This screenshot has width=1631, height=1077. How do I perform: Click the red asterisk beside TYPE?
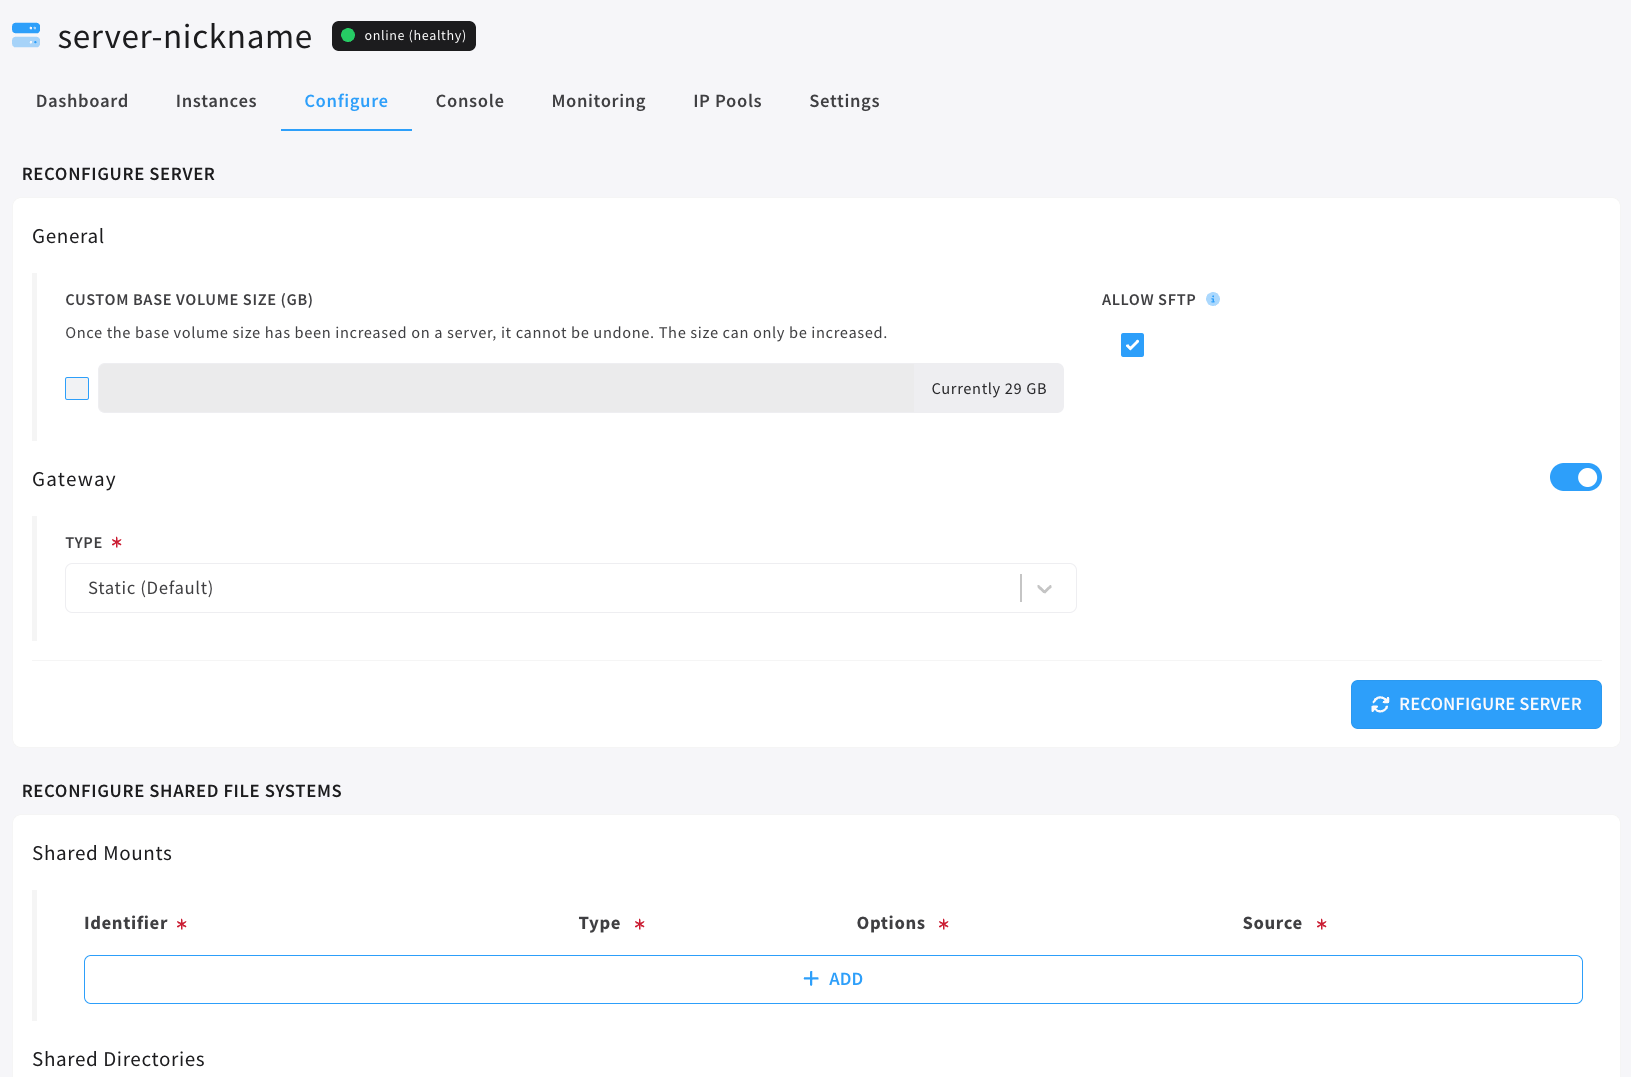(117, 543)
